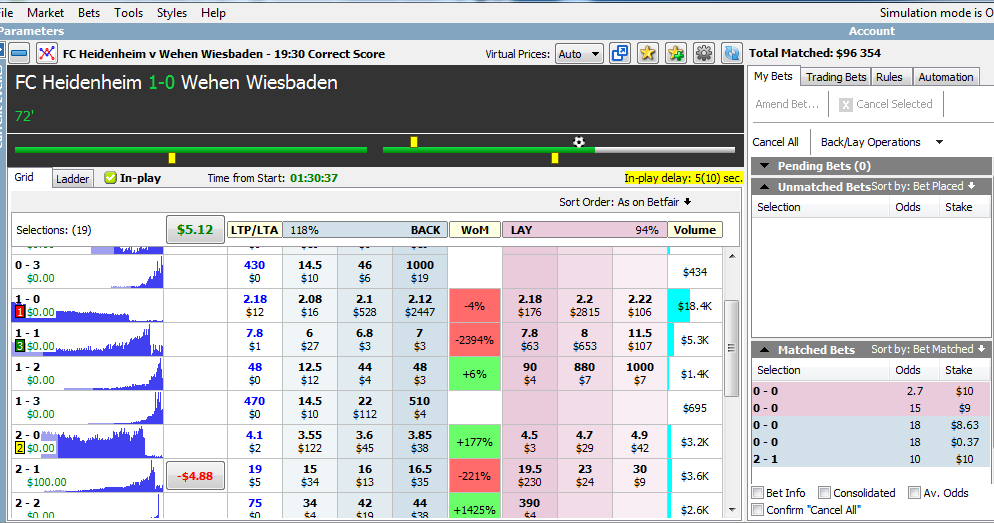Expand the Unmatched Bets section
The image size is (994, 523).
pyautogui.click(x=765, y=186)
